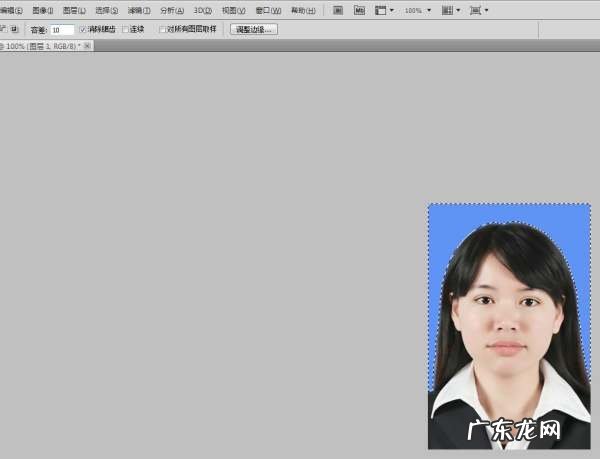Screen dimensions: 600x459
Task: Open the 100% zoom level dropdown
Action: (x=418, y=10)
